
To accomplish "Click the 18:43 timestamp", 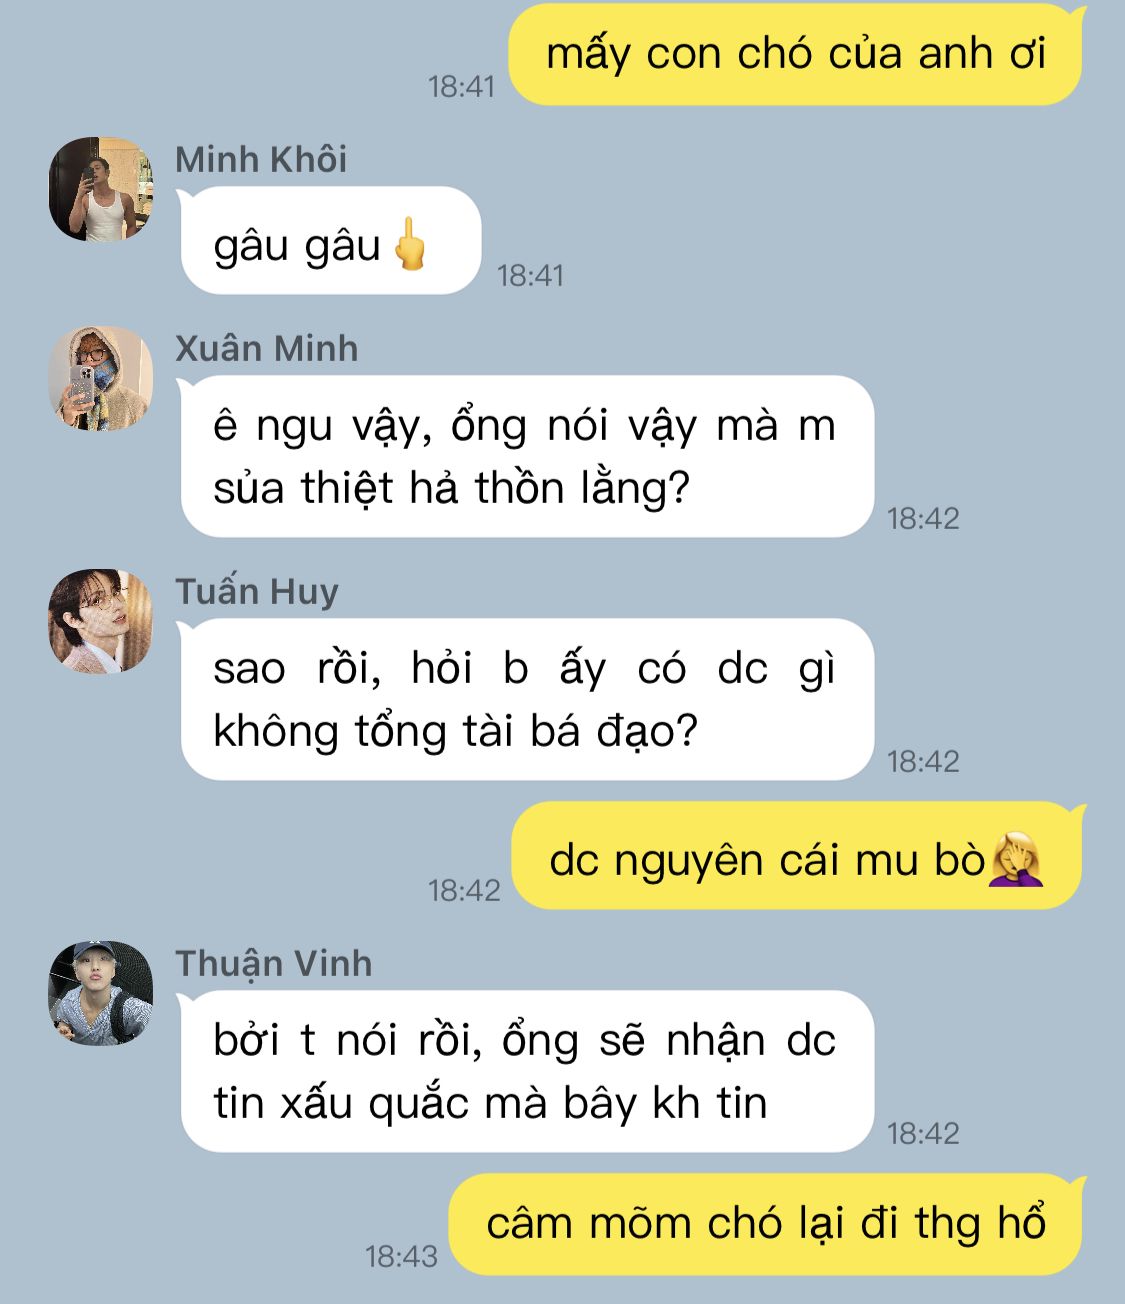I will [401, 1256].
